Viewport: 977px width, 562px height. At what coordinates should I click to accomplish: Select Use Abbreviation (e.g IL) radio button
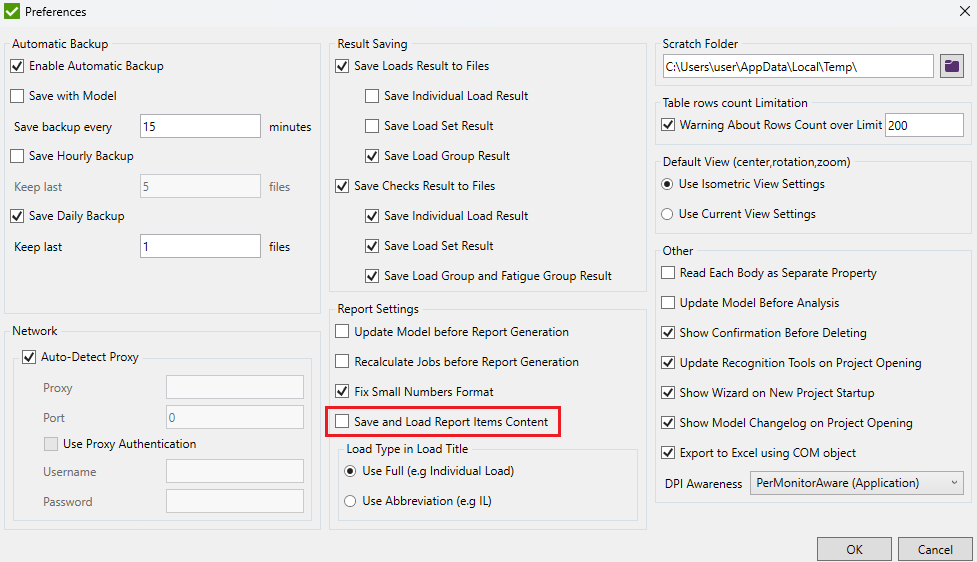click(350, 501)
